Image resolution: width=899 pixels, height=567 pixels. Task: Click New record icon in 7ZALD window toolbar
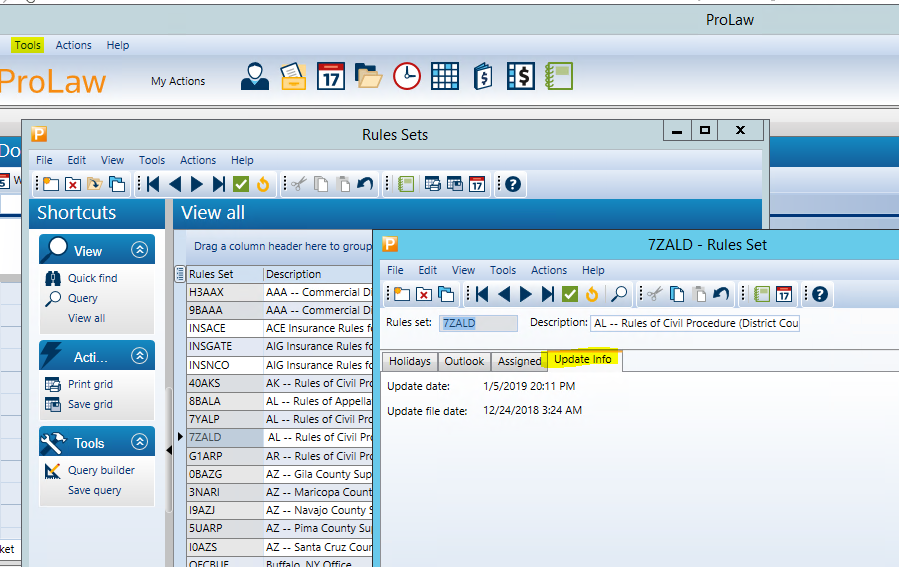[x=402, y=294]
